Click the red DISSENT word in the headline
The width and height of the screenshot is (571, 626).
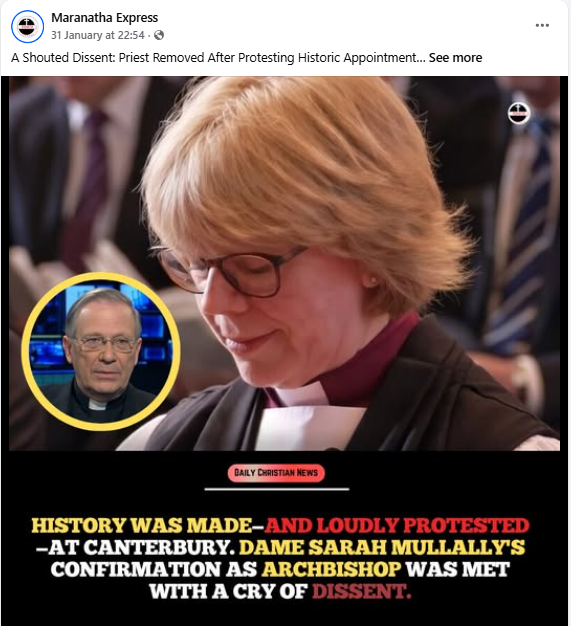pos(362,592)
